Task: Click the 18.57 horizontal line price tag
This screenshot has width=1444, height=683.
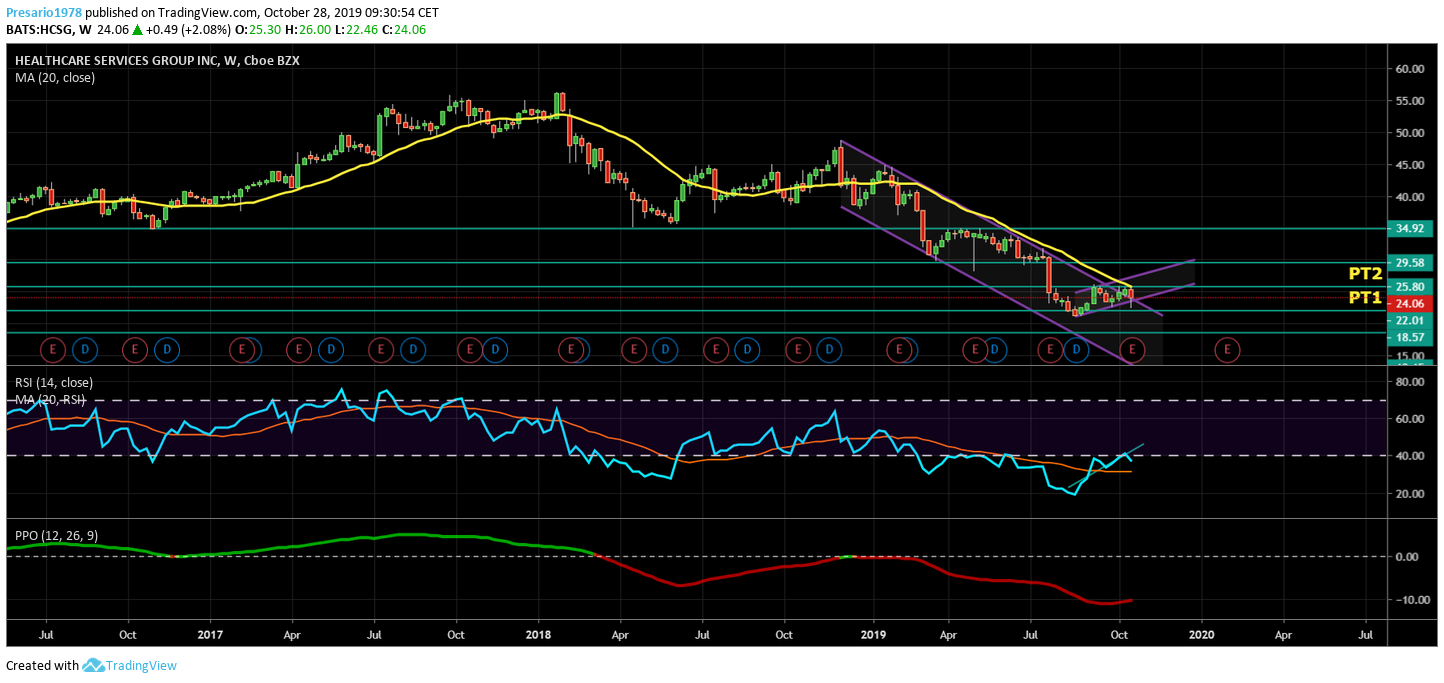Action: pos(1409,339)
